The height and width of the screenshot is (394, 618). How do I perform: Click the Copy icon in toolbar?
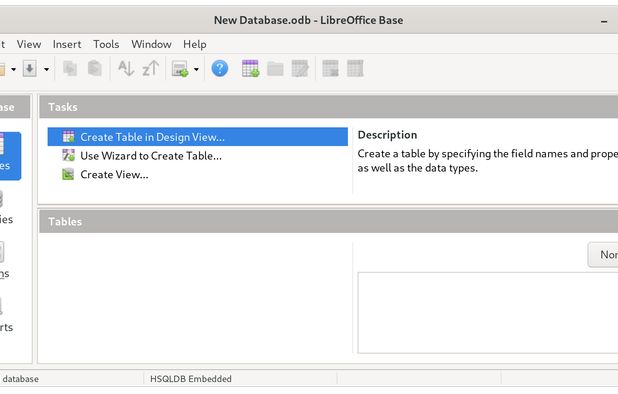pos(70,69)
